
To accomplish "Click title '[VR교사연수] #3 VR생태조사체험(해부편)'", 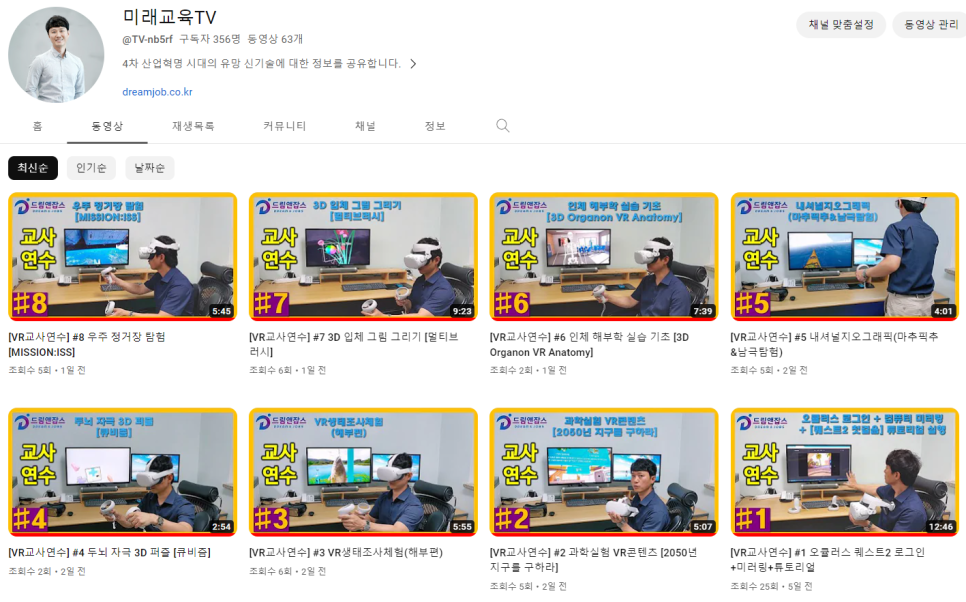I will click(346, 553).
